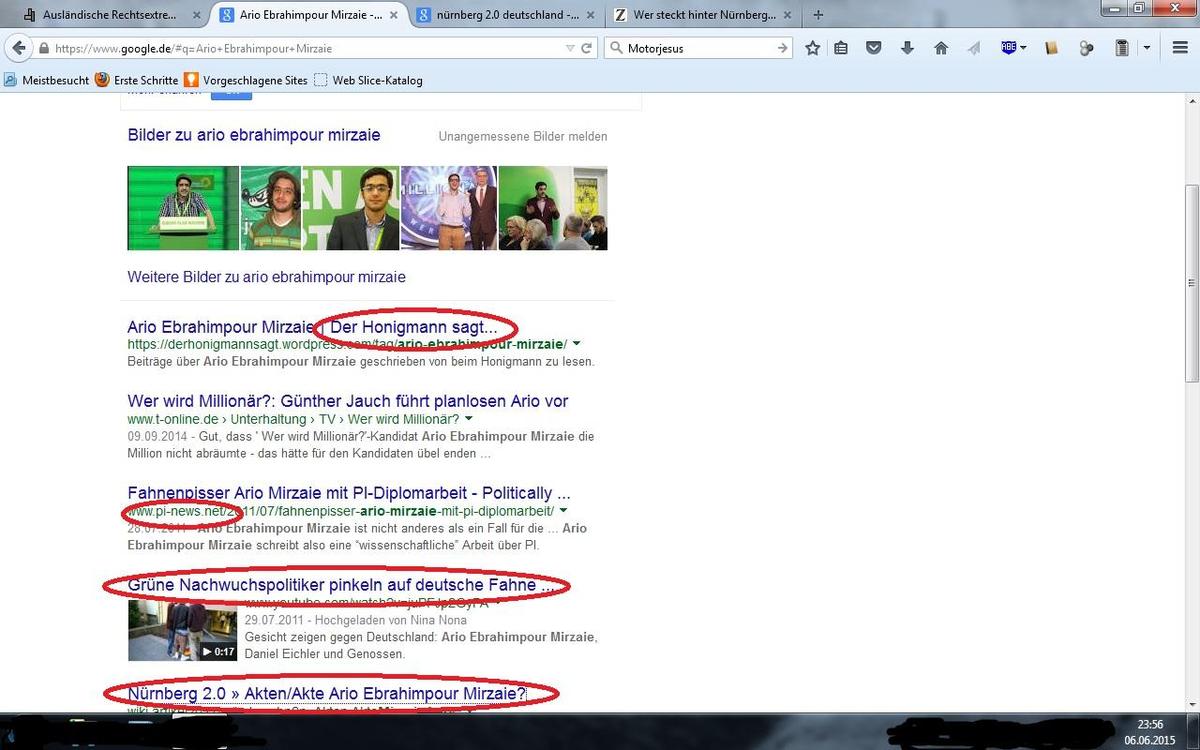Viewport: 1200px width, 750px height.
Task: Expand the ABE ad blocker dropdown arrow
Action: point(1022,48)
